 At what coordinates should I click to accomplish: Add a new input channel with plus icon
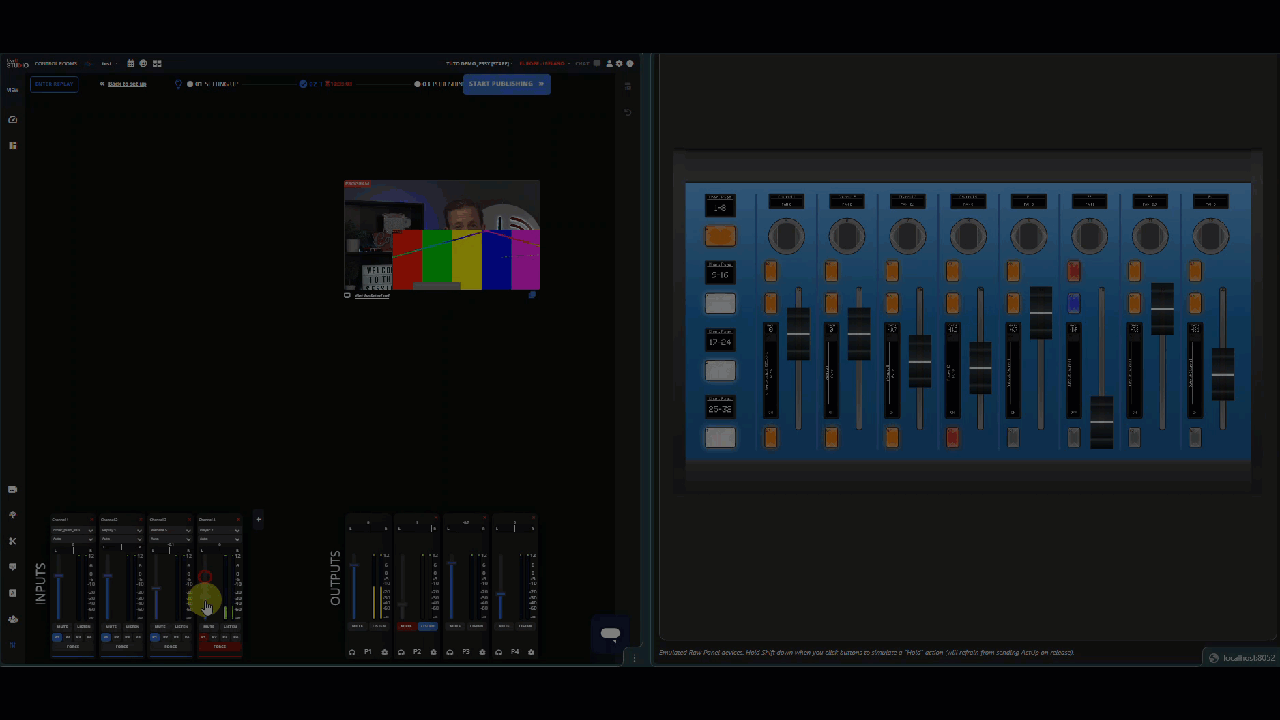coord(258,519)
